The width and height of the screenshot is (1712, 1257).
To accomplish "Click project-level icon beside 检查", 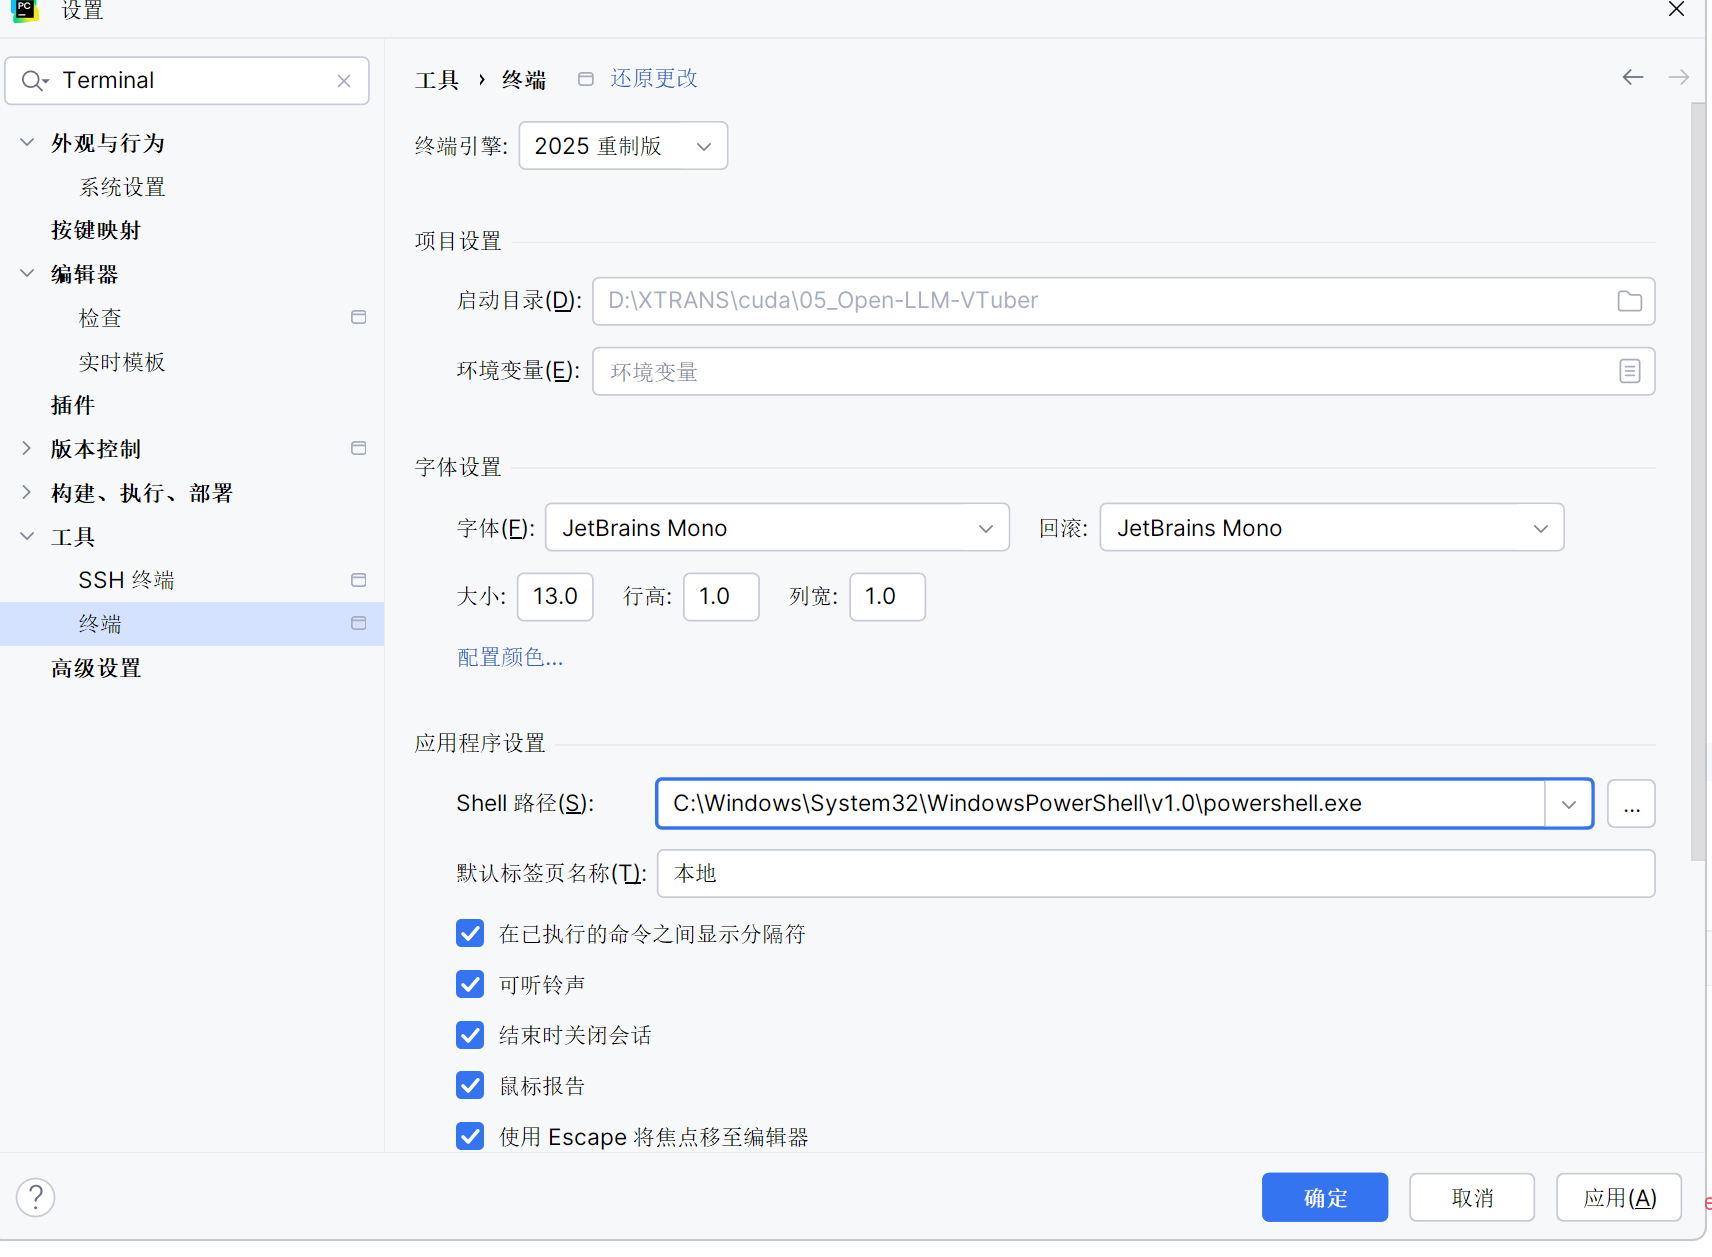I will (x=359, y=317).
